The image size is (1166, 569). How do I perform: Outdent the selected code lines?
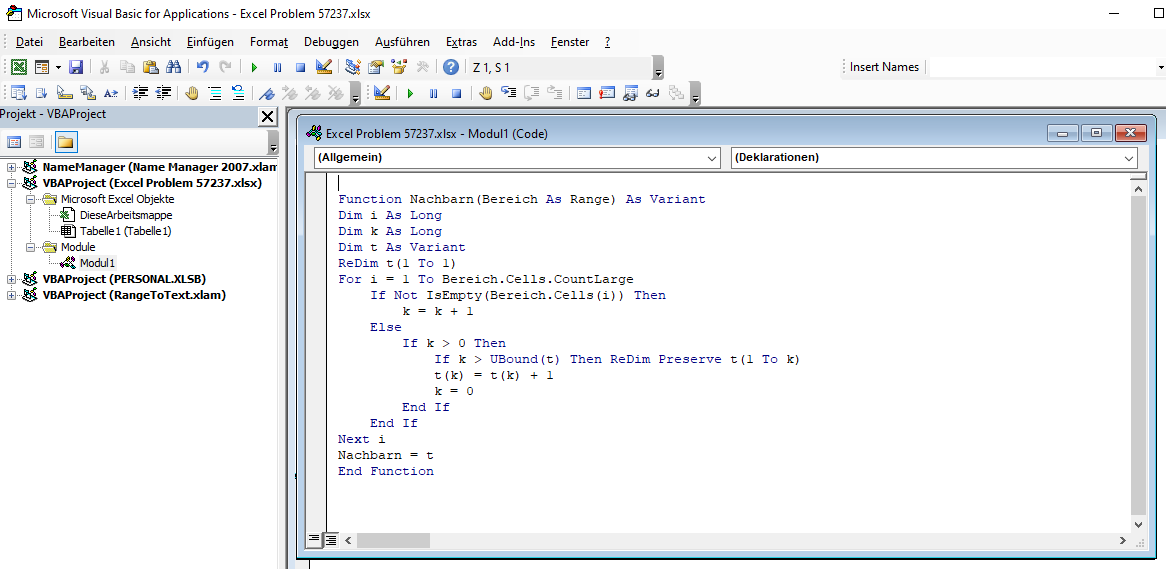163,94
